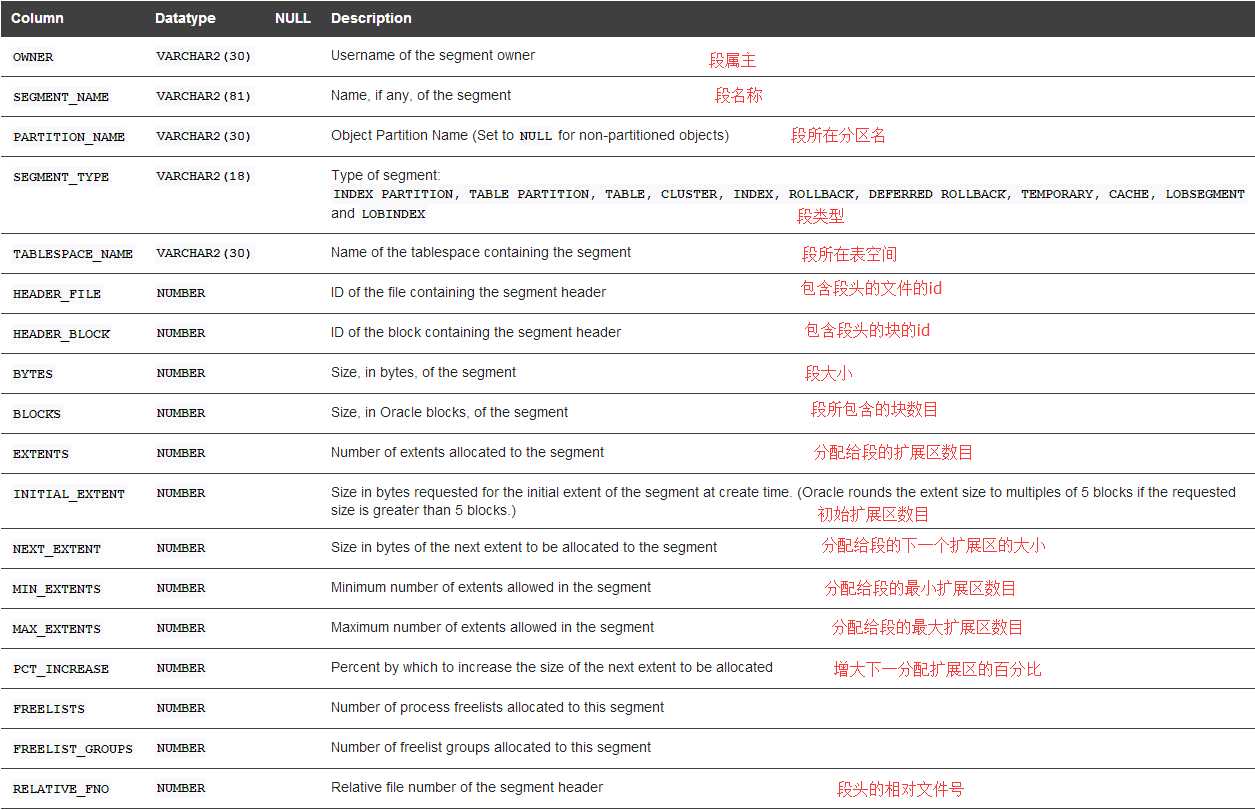Select the TABLESPACE_NAME column name

[73, 254]
